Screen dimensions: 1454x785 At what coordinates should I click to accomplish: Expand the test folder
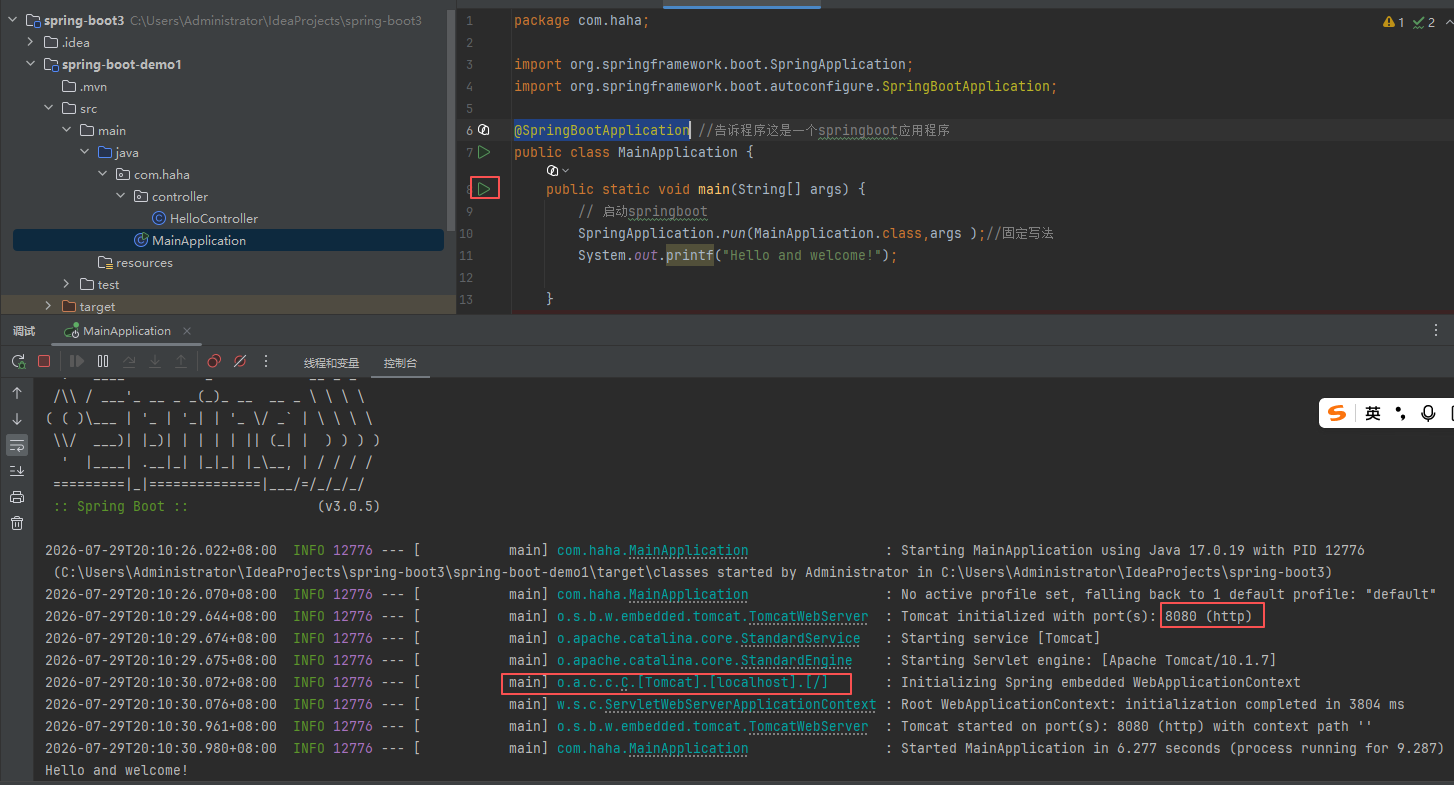tap(67, 284)
